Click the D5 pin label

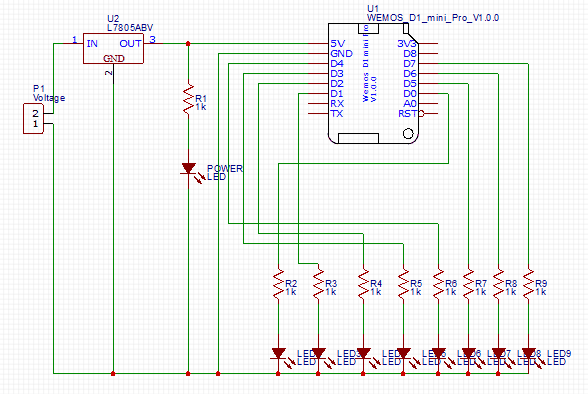pyautogui.click(x=410, y=84)
